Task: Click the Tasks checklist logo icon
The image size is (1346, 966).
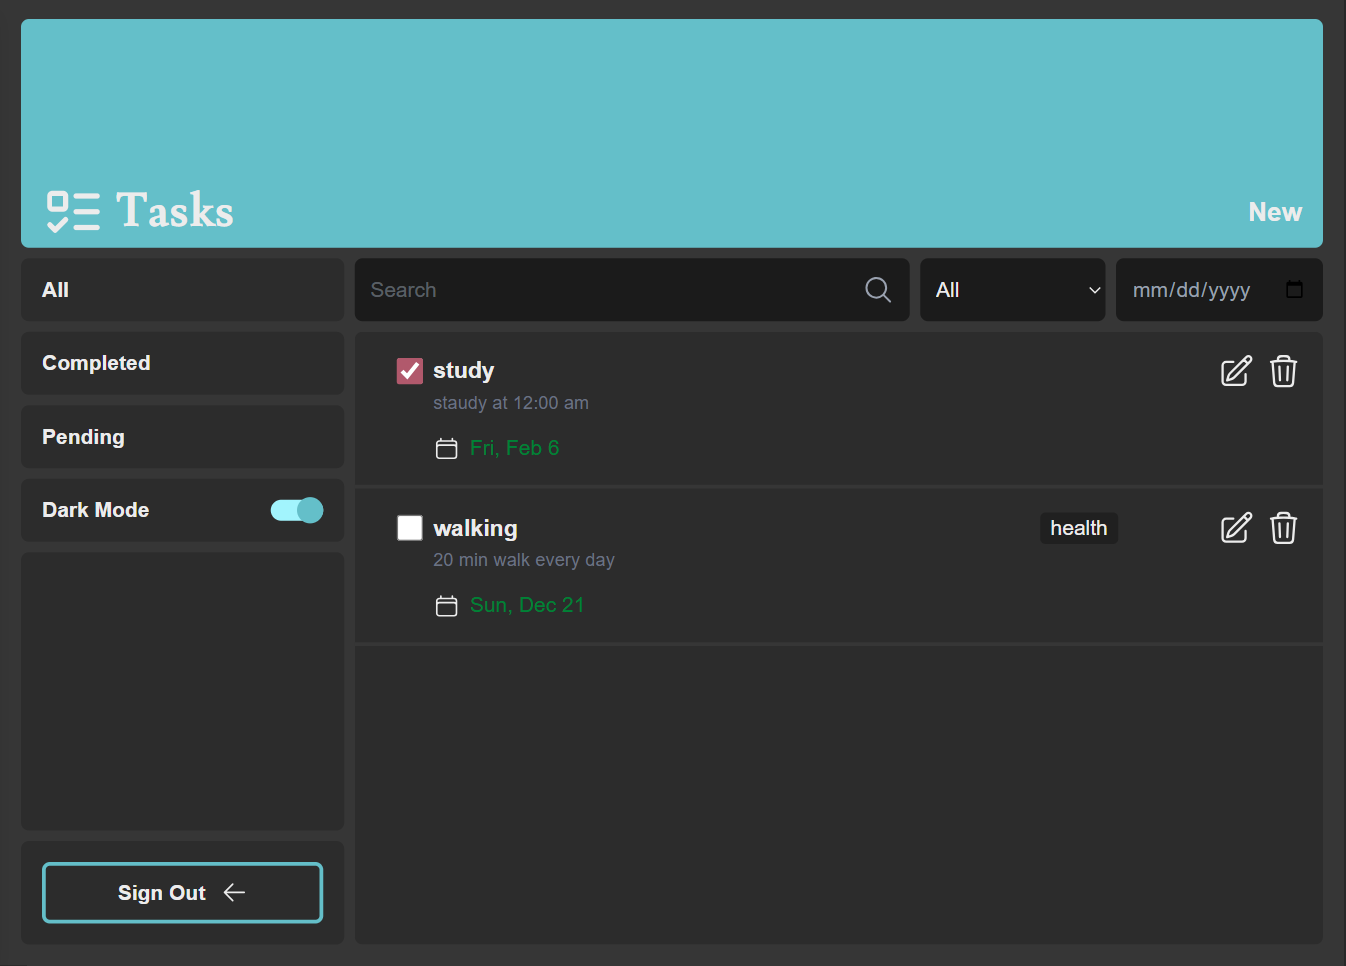Action: click(73, 211)
